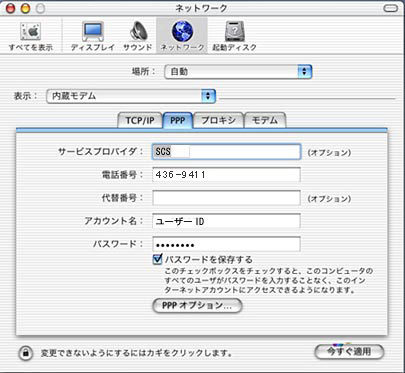This screenshot has width=405, height=373.
Task: Switch to the プロキシ tab
Action: click(219, 120)
